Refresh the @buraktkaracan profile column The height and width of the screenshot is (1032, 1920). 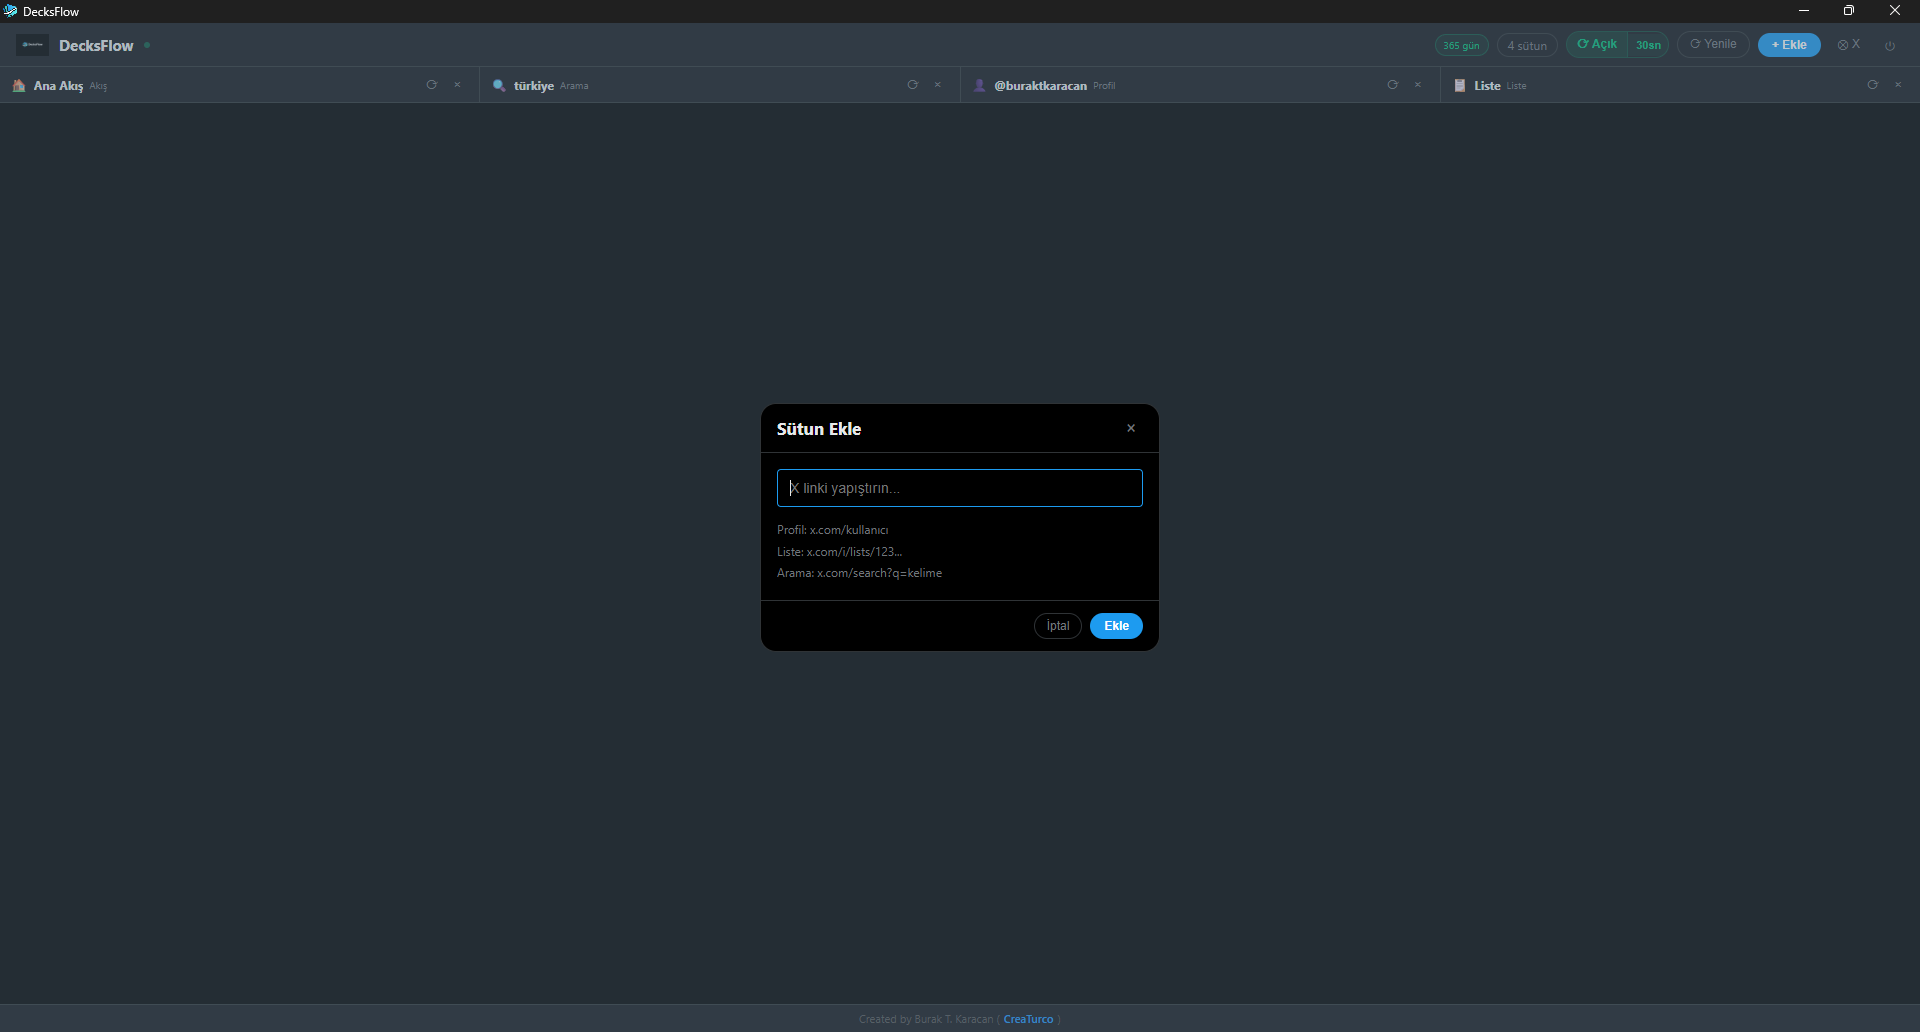pyautogui.click(x=1392, y=85)
